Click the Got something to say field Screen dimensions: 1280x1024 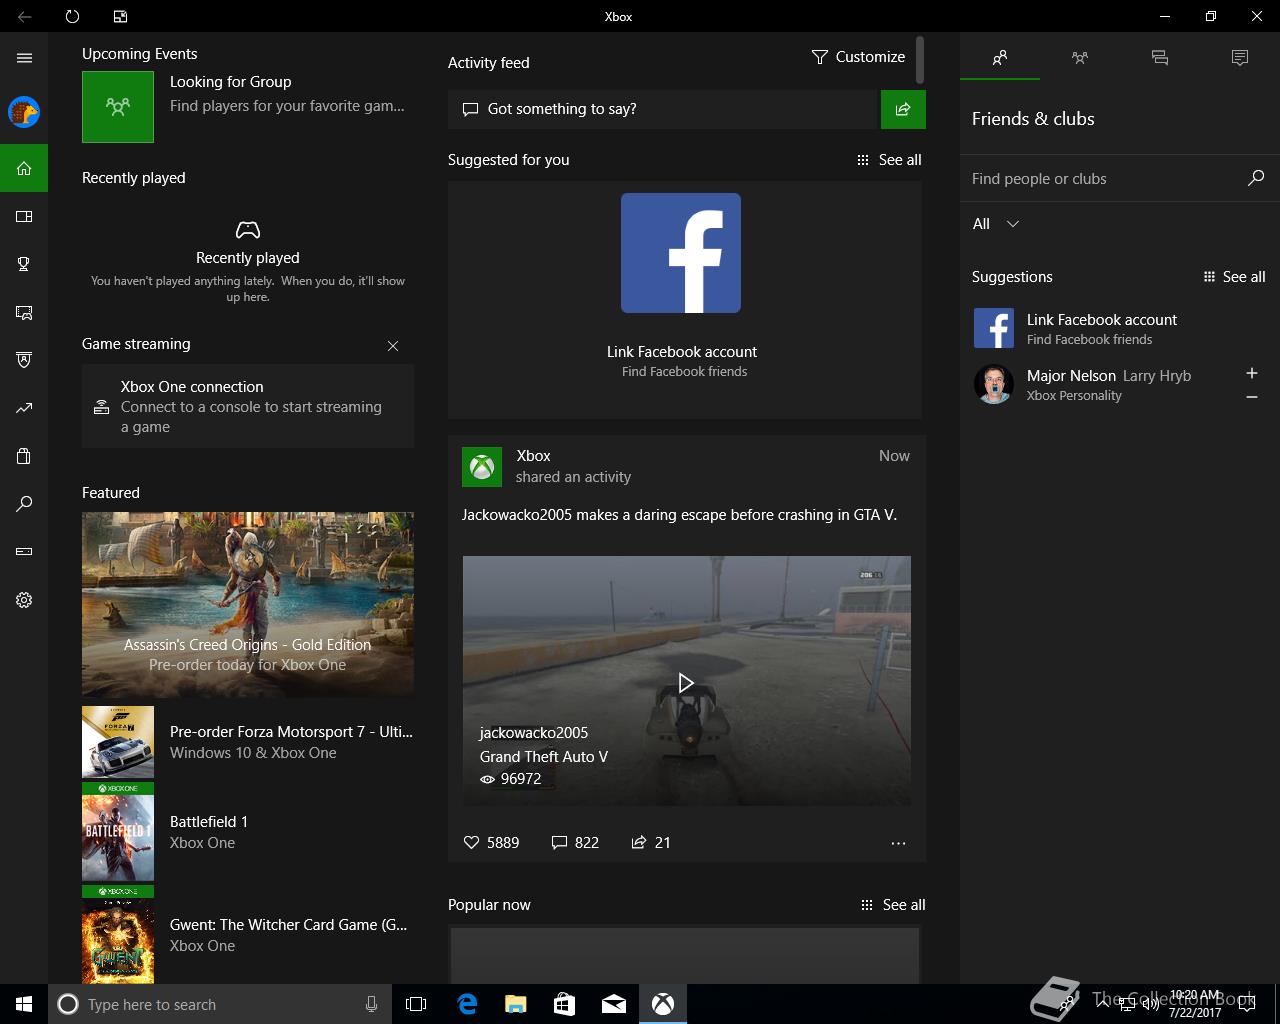pyautogui.click(x=662, y=109)
